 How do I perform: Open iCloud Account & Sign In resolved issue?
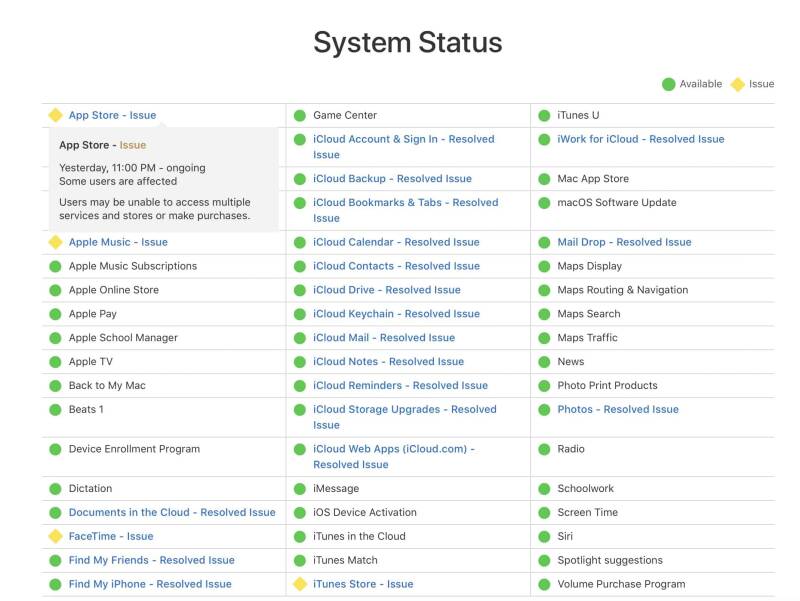pos(404,147)
